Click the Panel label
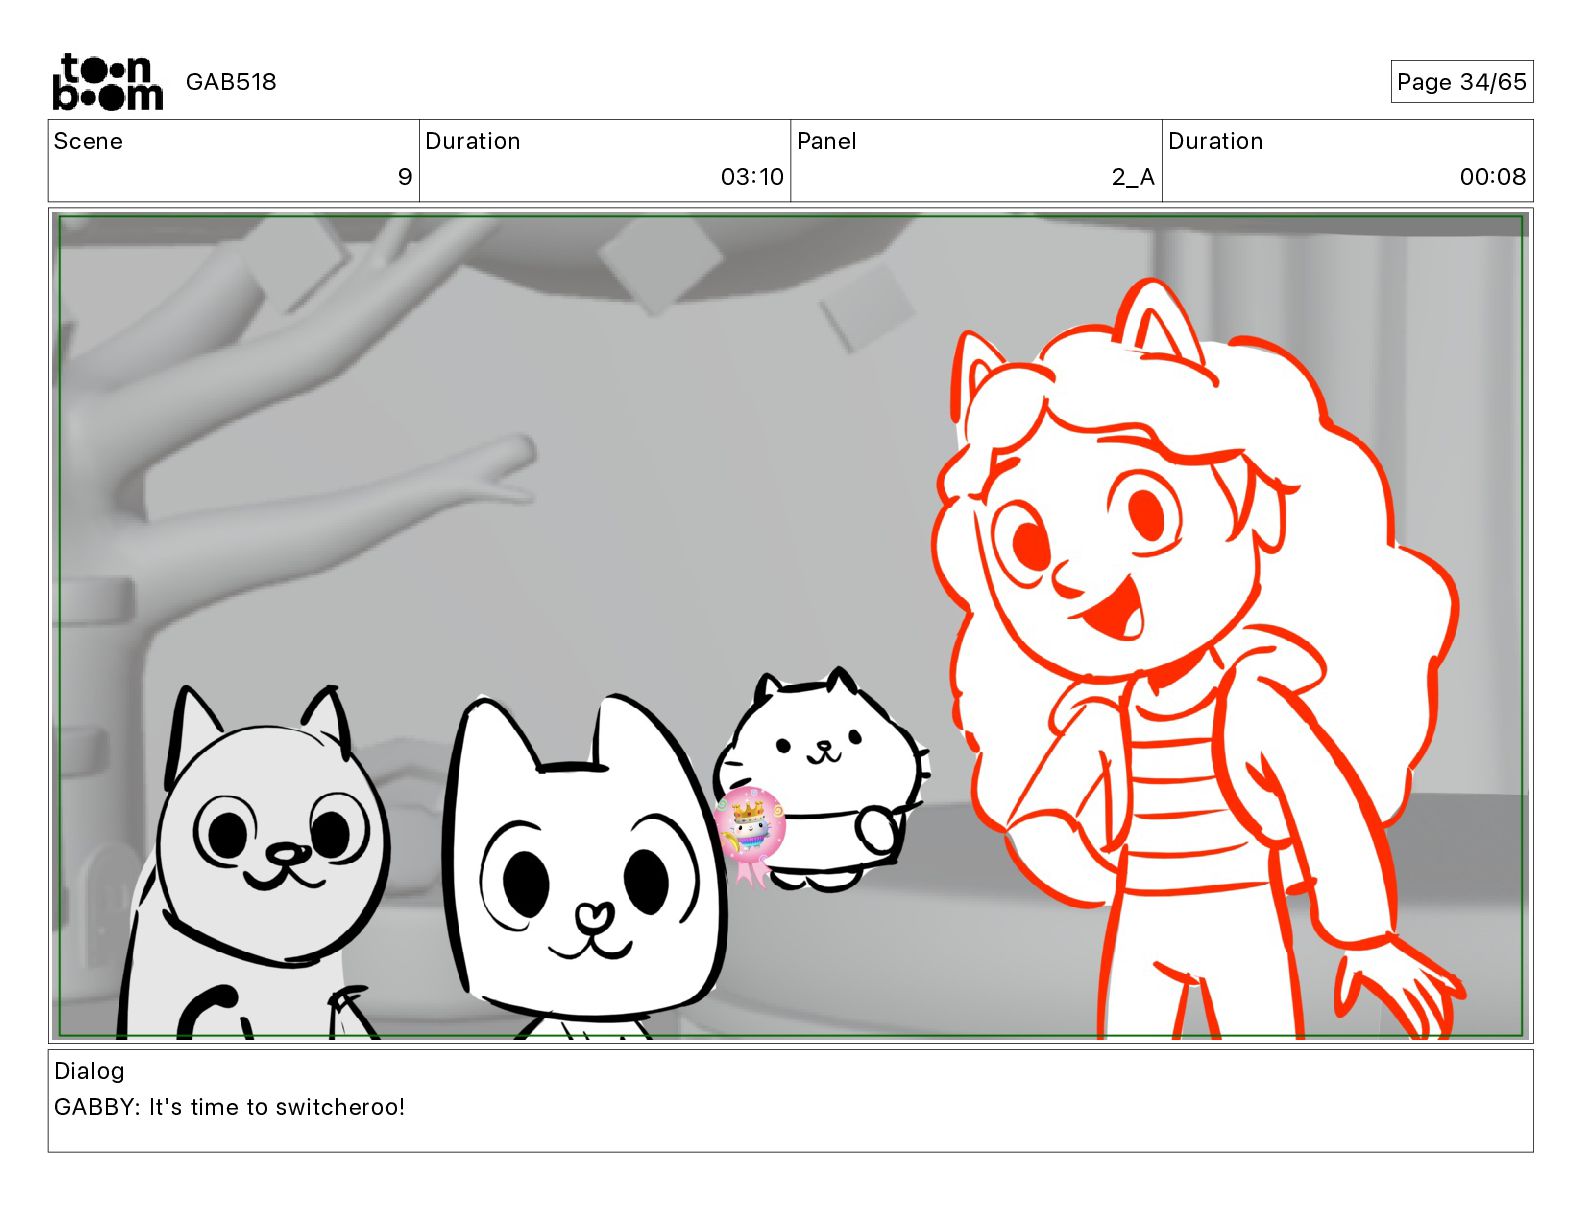This screenshot has width=1584, height=1224. pos(827,141)
